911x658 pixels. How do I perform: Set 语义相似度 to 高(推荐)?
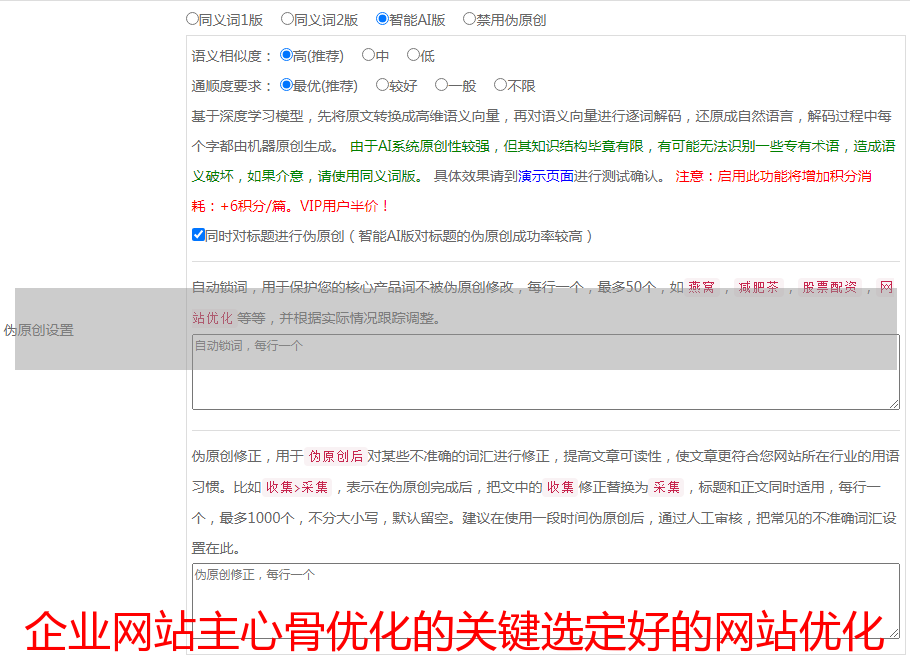click(287, 56)
